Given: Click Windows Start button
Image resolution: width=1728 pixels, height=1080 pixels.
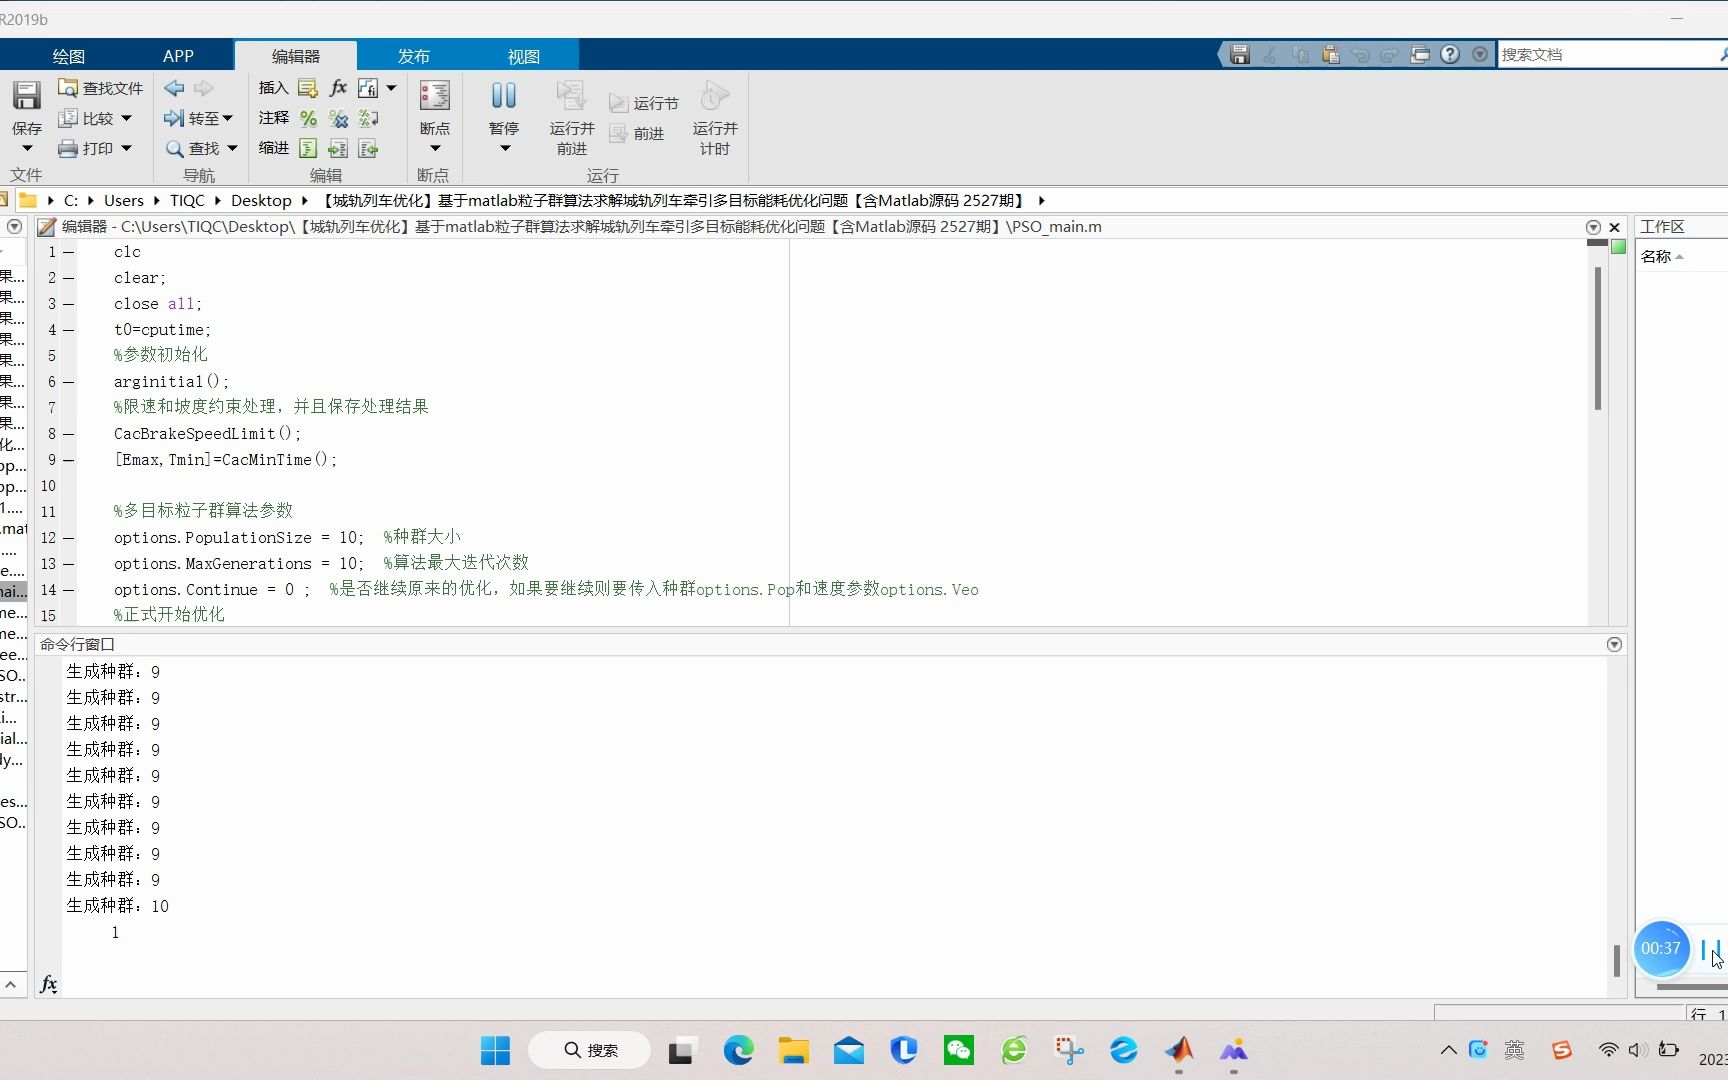Looking at the screenshot, I should tap(495, 1050).
